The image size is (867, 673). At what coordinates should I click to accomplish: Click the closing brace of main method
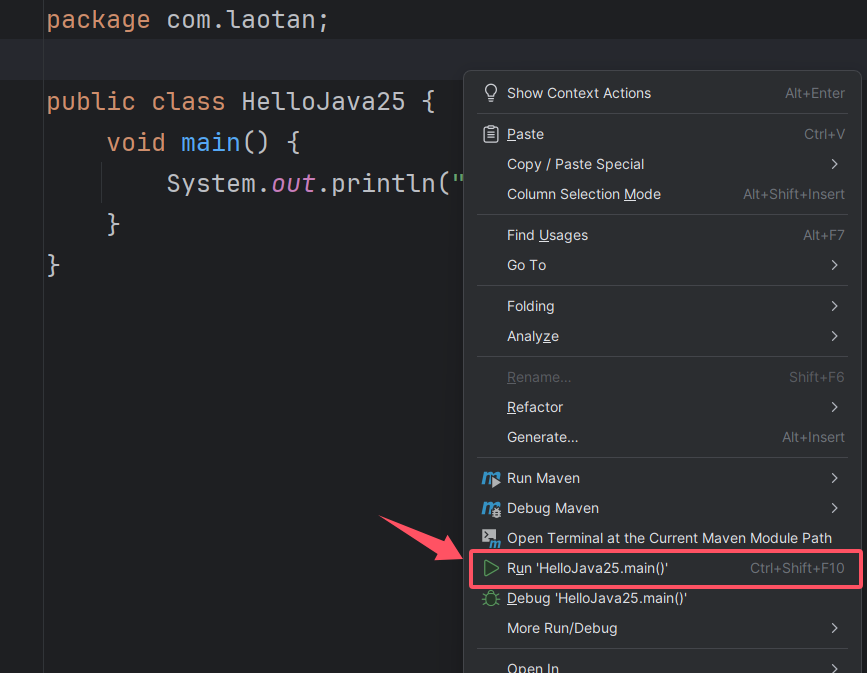(113, 225)
